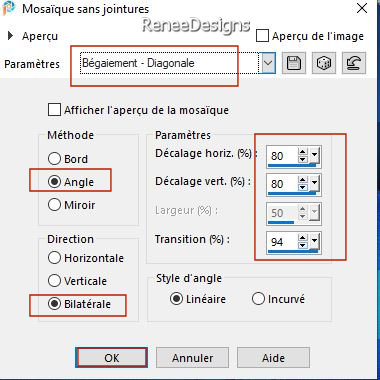
Task: Select Horizontale direction
Action: click(54, 258)
